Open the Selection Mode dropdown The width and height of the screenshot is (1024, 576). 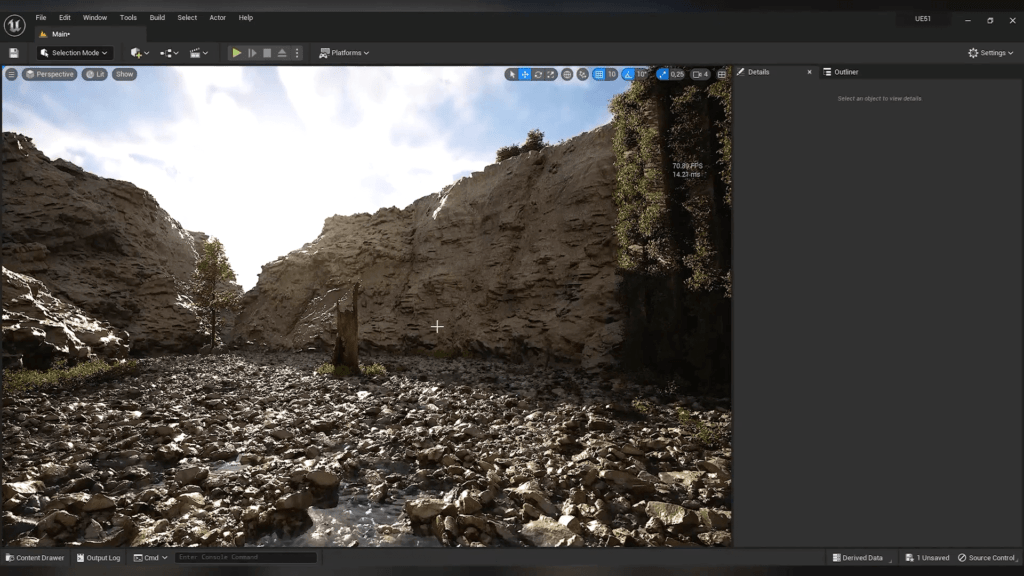pyautogui.click(x=74, y=53)
